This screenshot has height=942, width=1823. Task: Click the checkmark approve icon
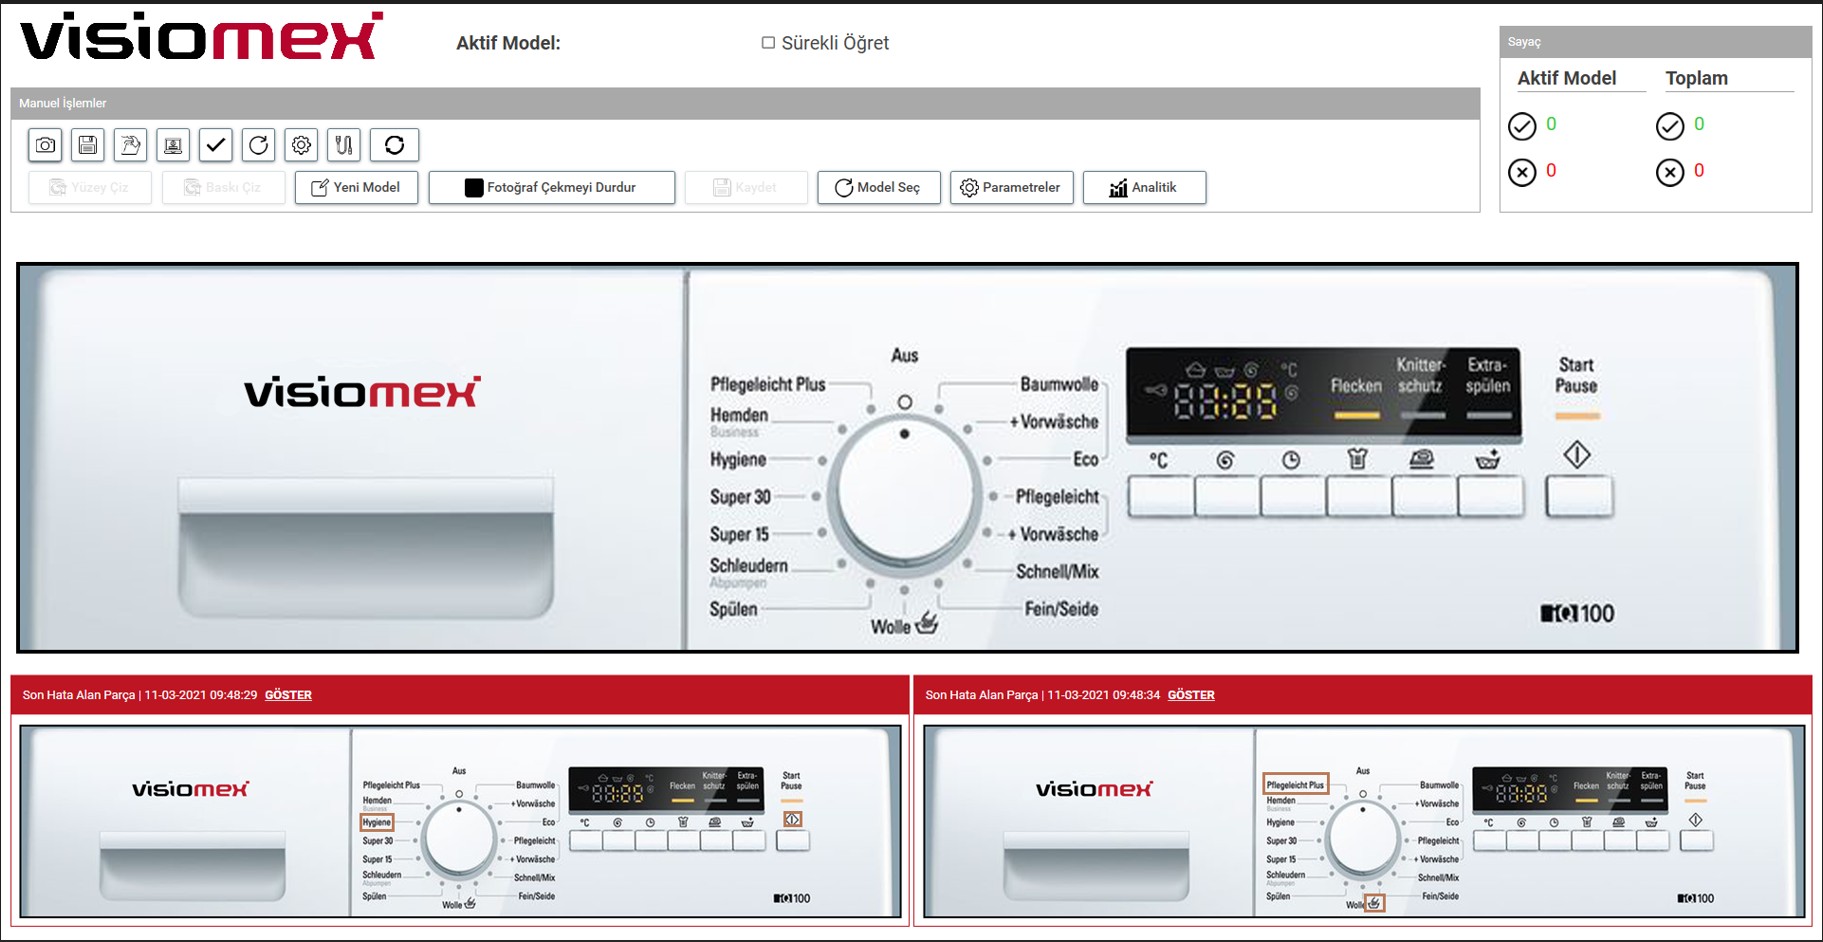215,145
